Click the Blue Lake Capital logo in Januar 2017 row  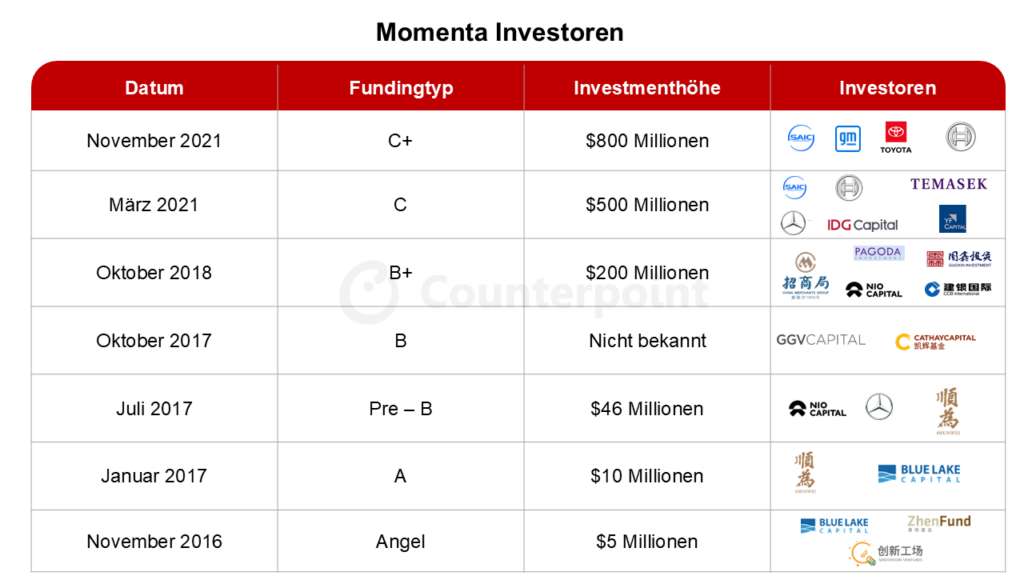tap(919, 473)
